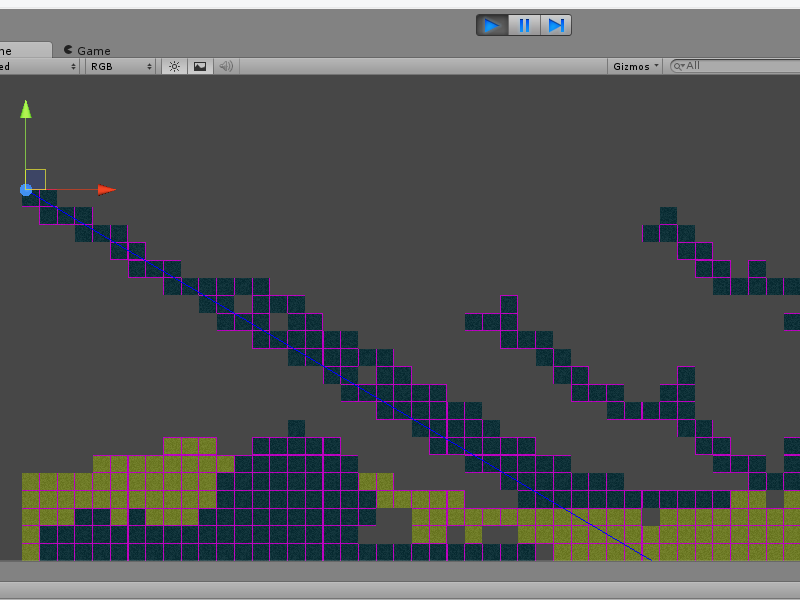
Task: Open search filter magnifier dropdown
Action: [x=679, y=66]
